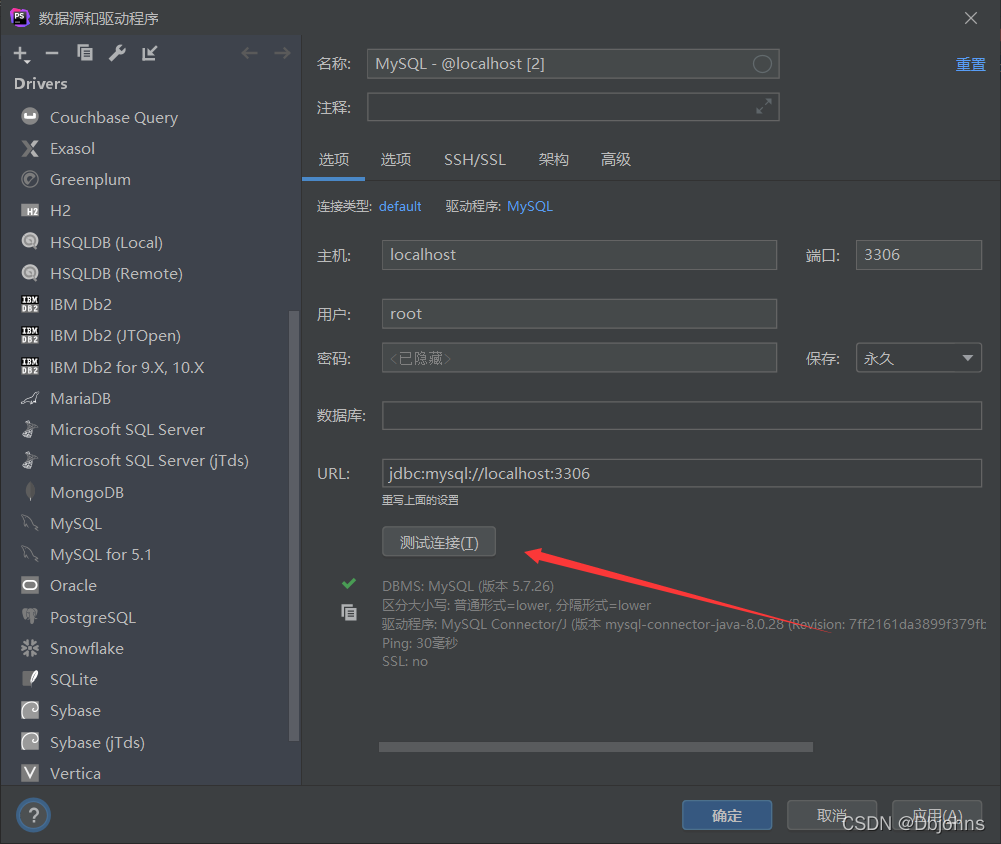Screen dimensions: 1001x844
Task: Select Microsoft SQL Server (jTds) driver
Action: click(x=149, y=460)
